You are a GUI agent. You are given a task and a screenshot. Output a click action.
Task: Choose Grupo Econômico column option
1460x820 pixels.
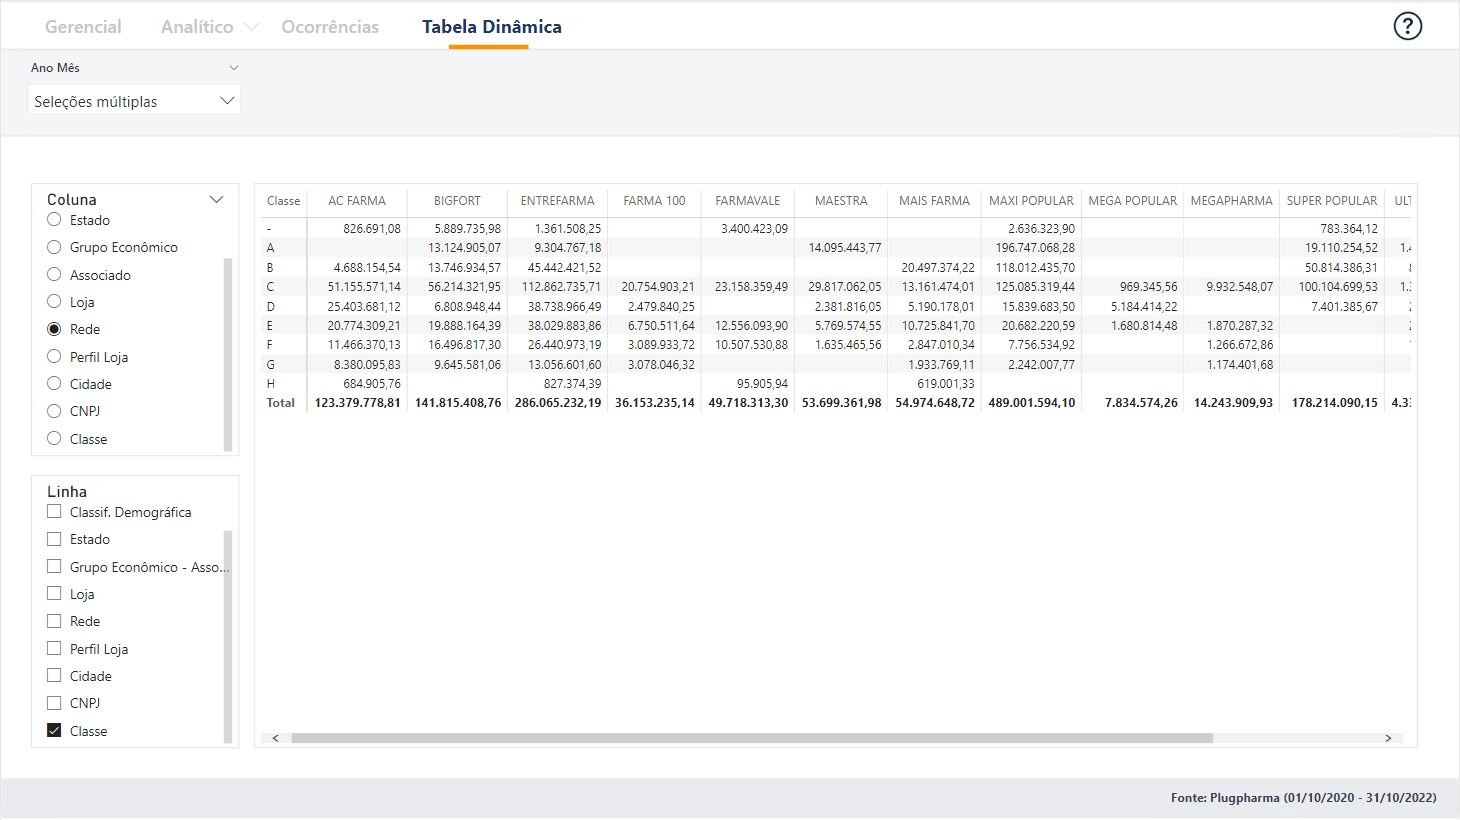click(x=55, y=247)
